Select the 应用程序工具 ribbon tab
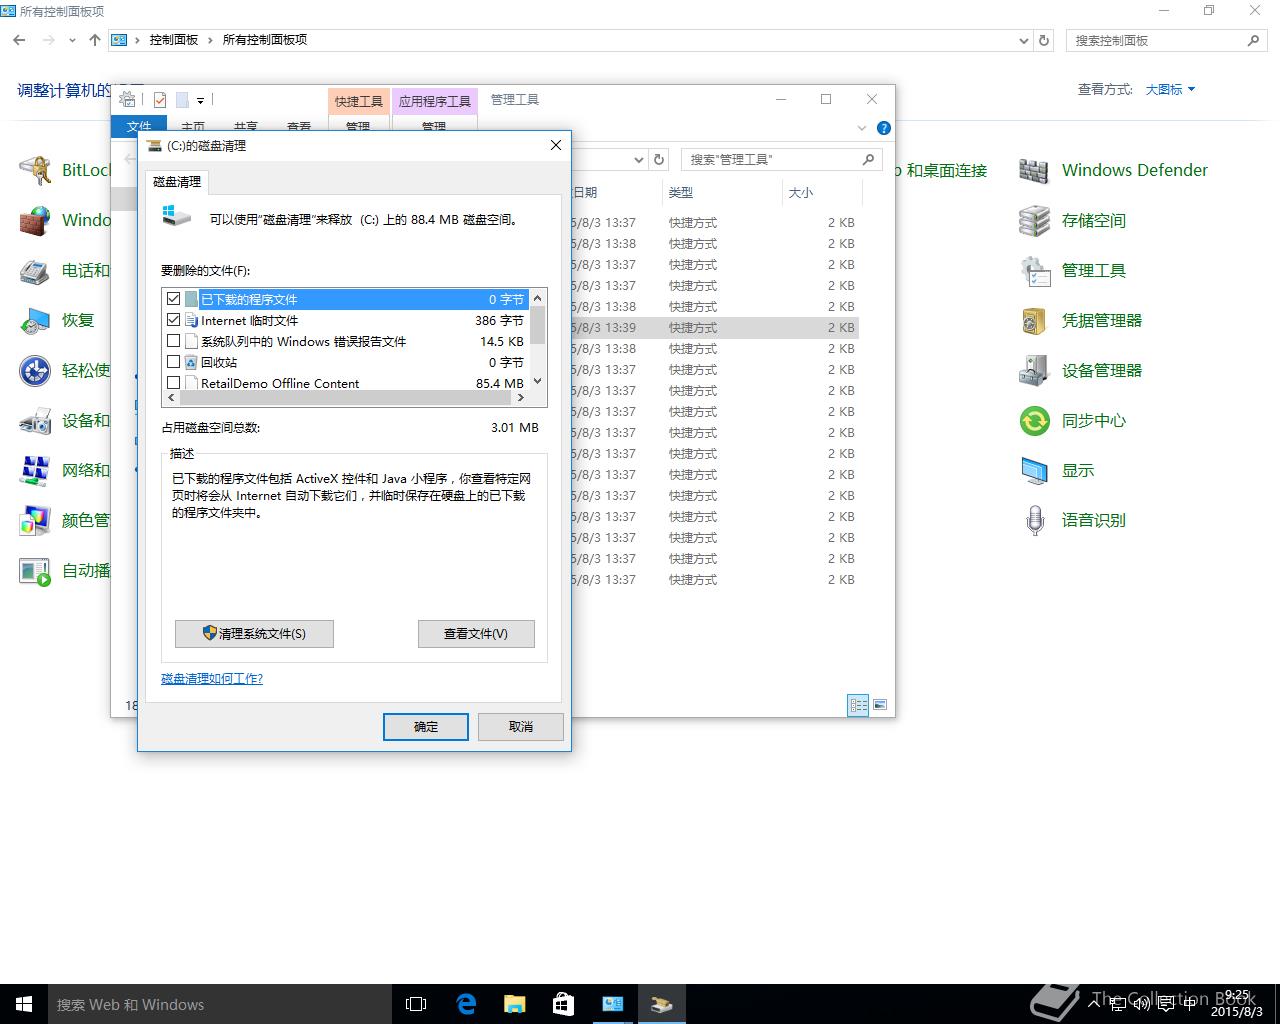This screenshot has height=1024, width=1280. [434, 101]
